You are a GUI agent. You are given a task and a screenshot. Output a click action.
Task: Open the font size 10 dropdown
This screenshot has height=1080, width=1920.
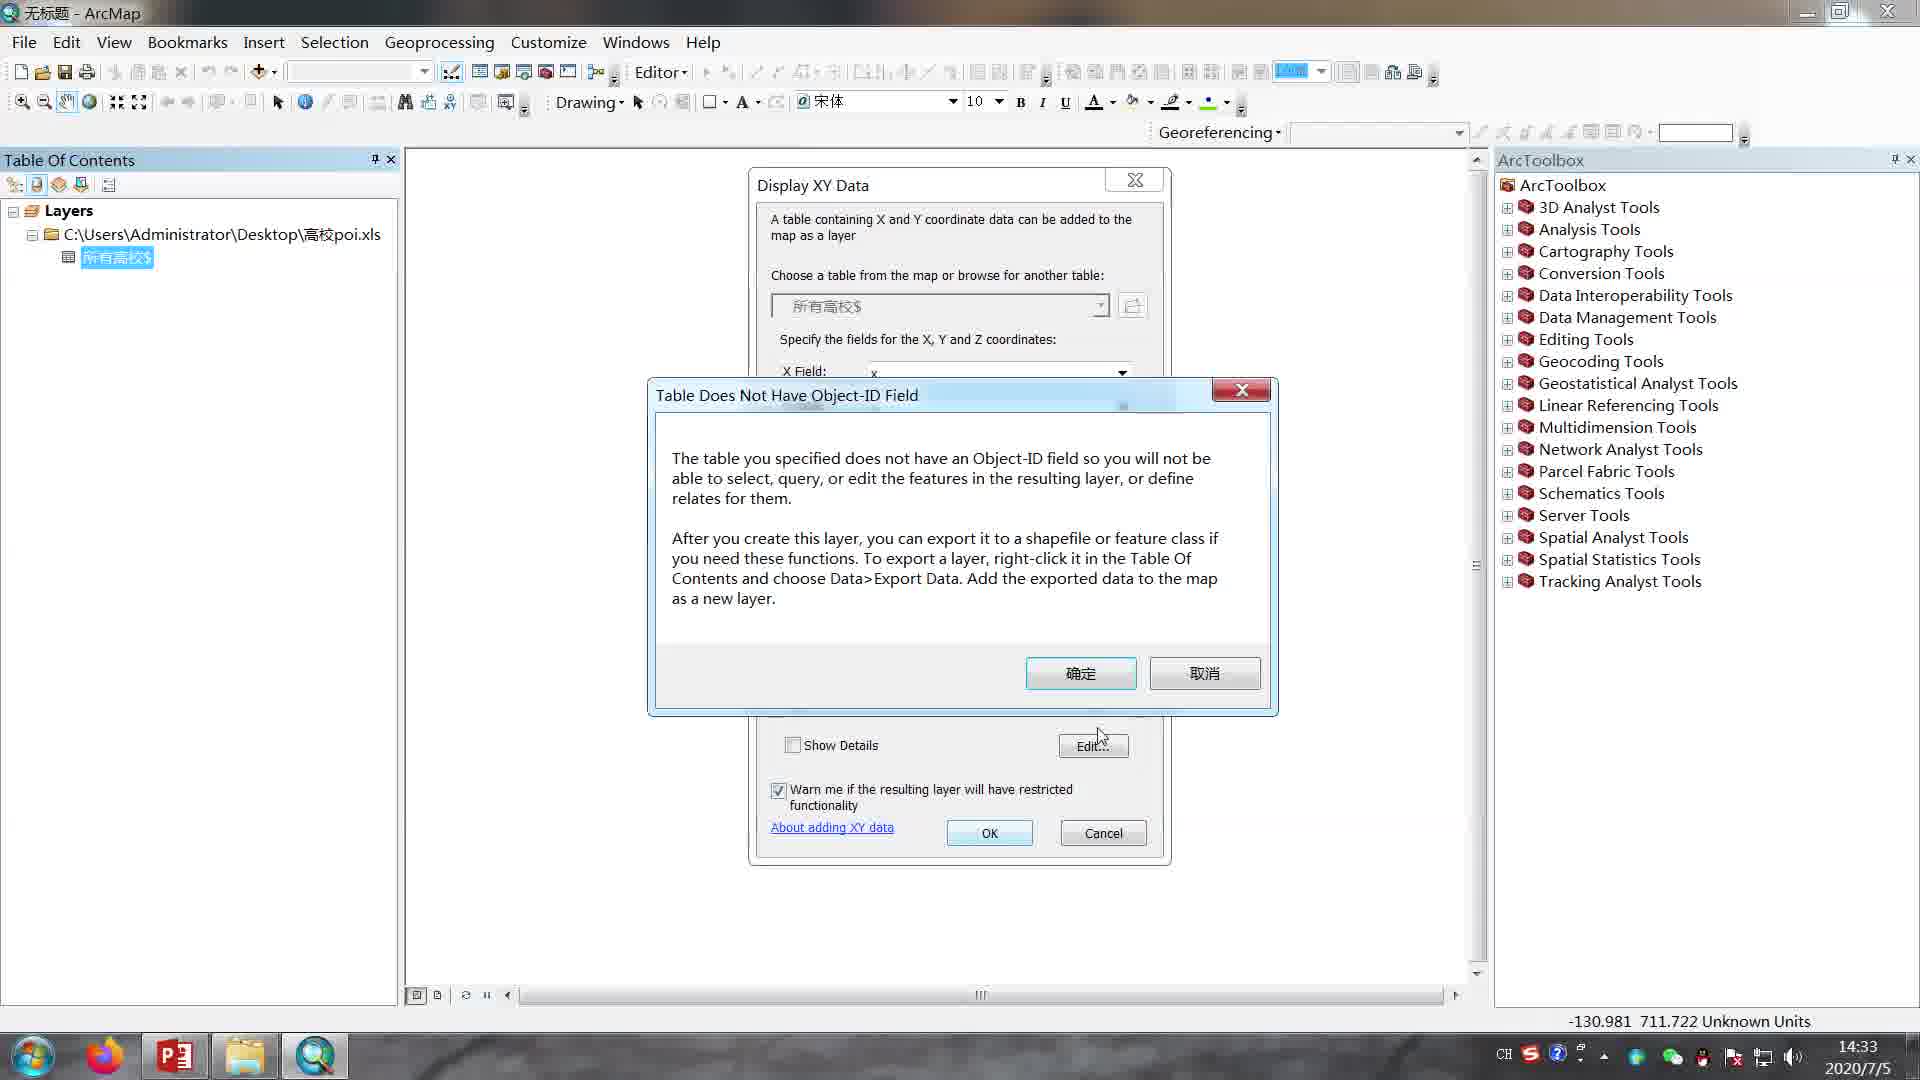click(x=999, y=102)
